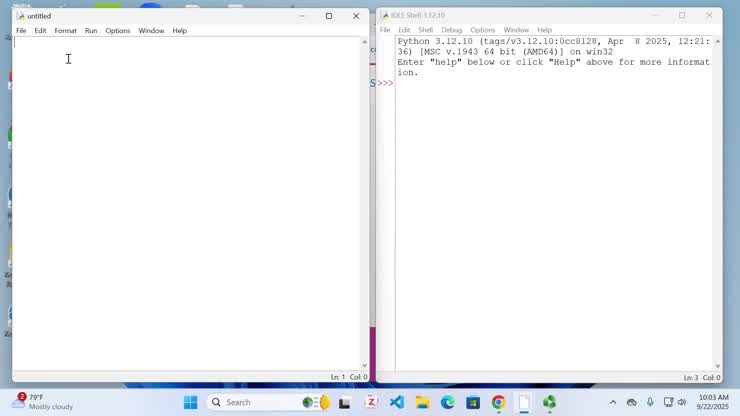This screenshot has height=416, width=740.
Task: Click the Col: 0 status in untitled editor
Action: coord(358,377)
